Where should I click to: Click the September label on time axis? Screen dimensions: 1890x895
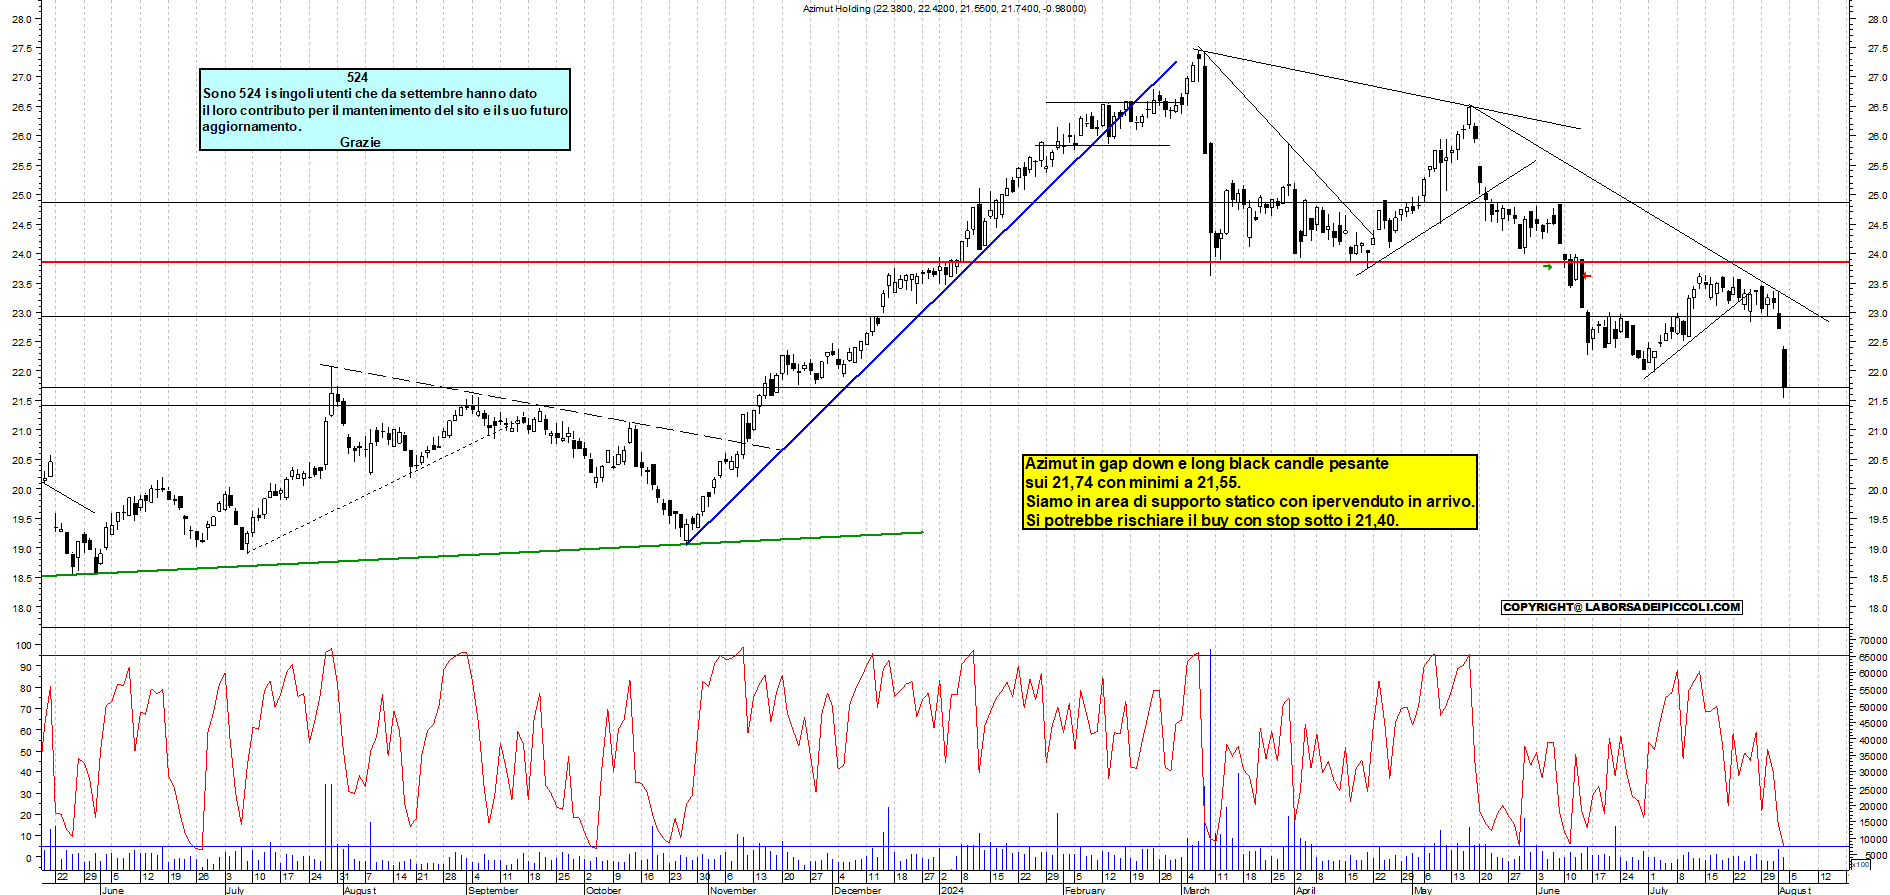click(494, 890)
